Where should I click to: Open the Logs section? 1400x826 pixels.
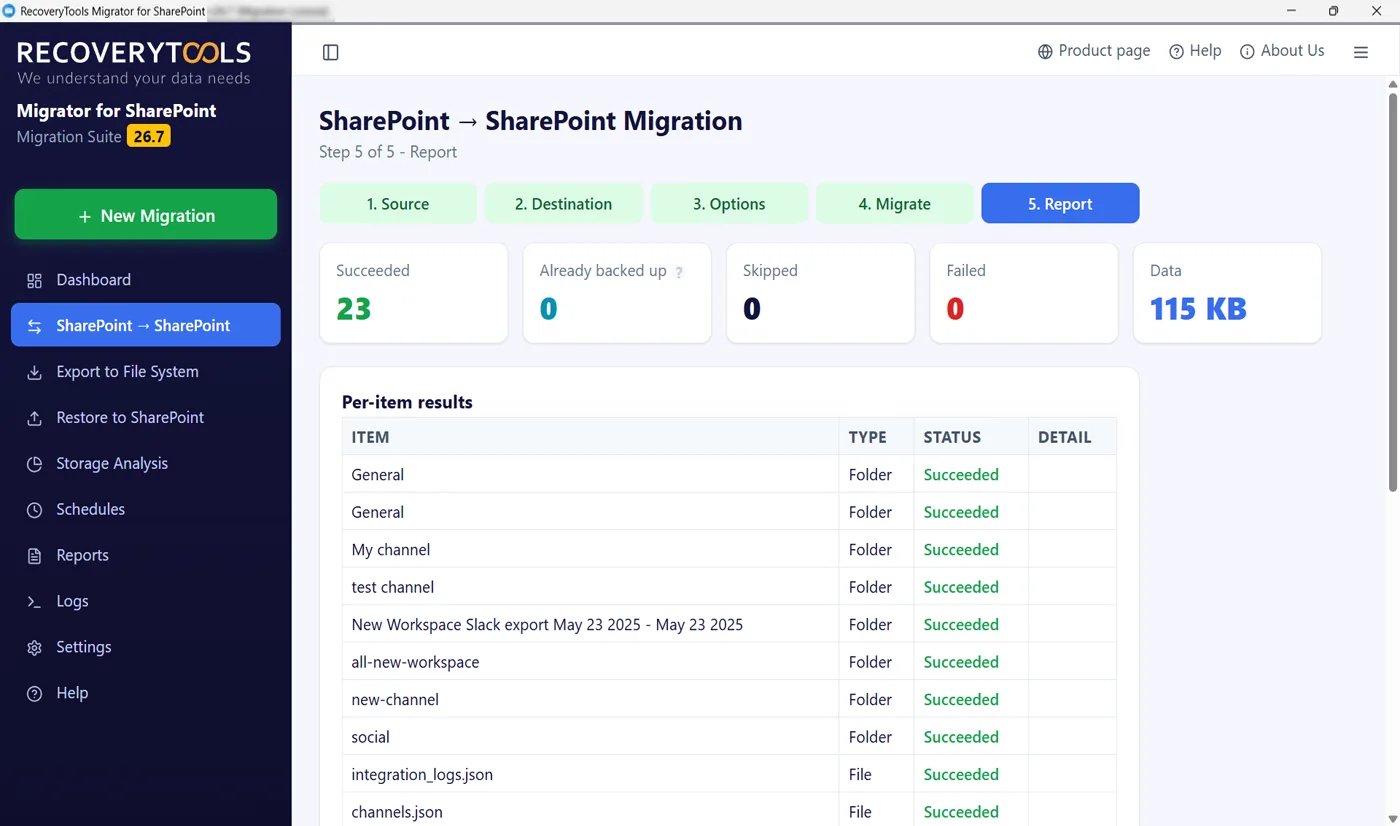(146, 602)
